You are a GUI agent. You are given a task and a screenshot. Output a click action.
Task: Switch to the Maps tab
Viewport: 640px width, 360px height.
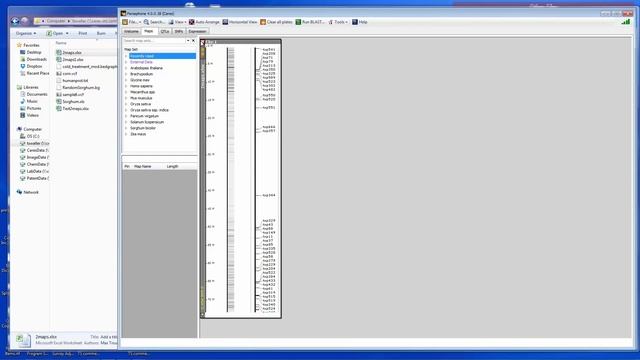[x=149, y=31]
